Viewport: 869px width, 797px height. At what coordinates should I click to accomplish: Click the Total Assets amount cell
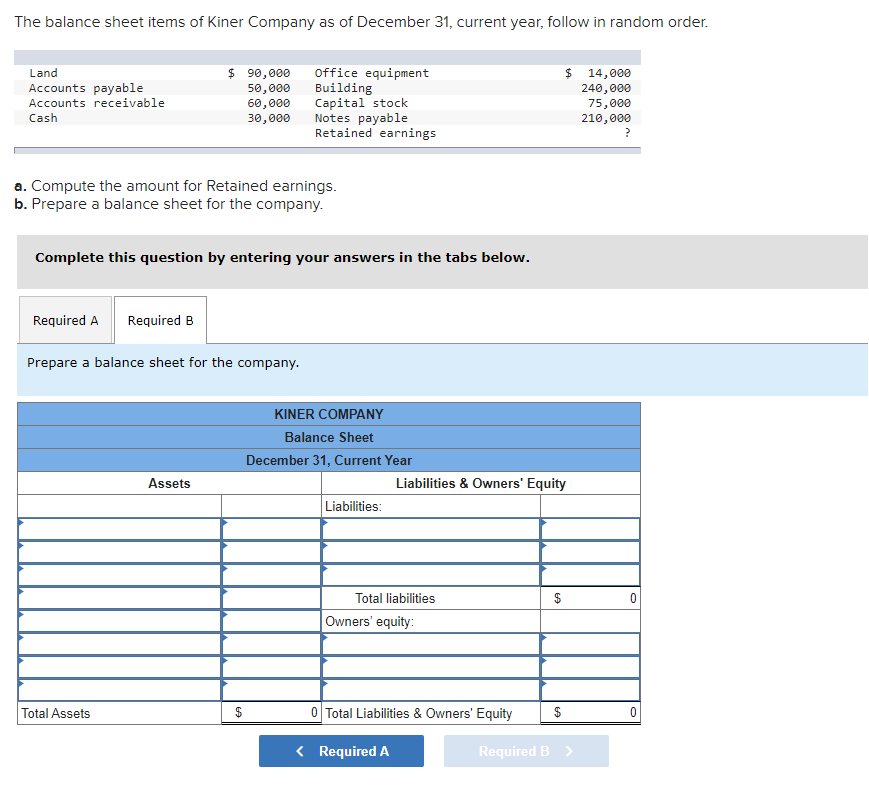[x=271, y=713]
